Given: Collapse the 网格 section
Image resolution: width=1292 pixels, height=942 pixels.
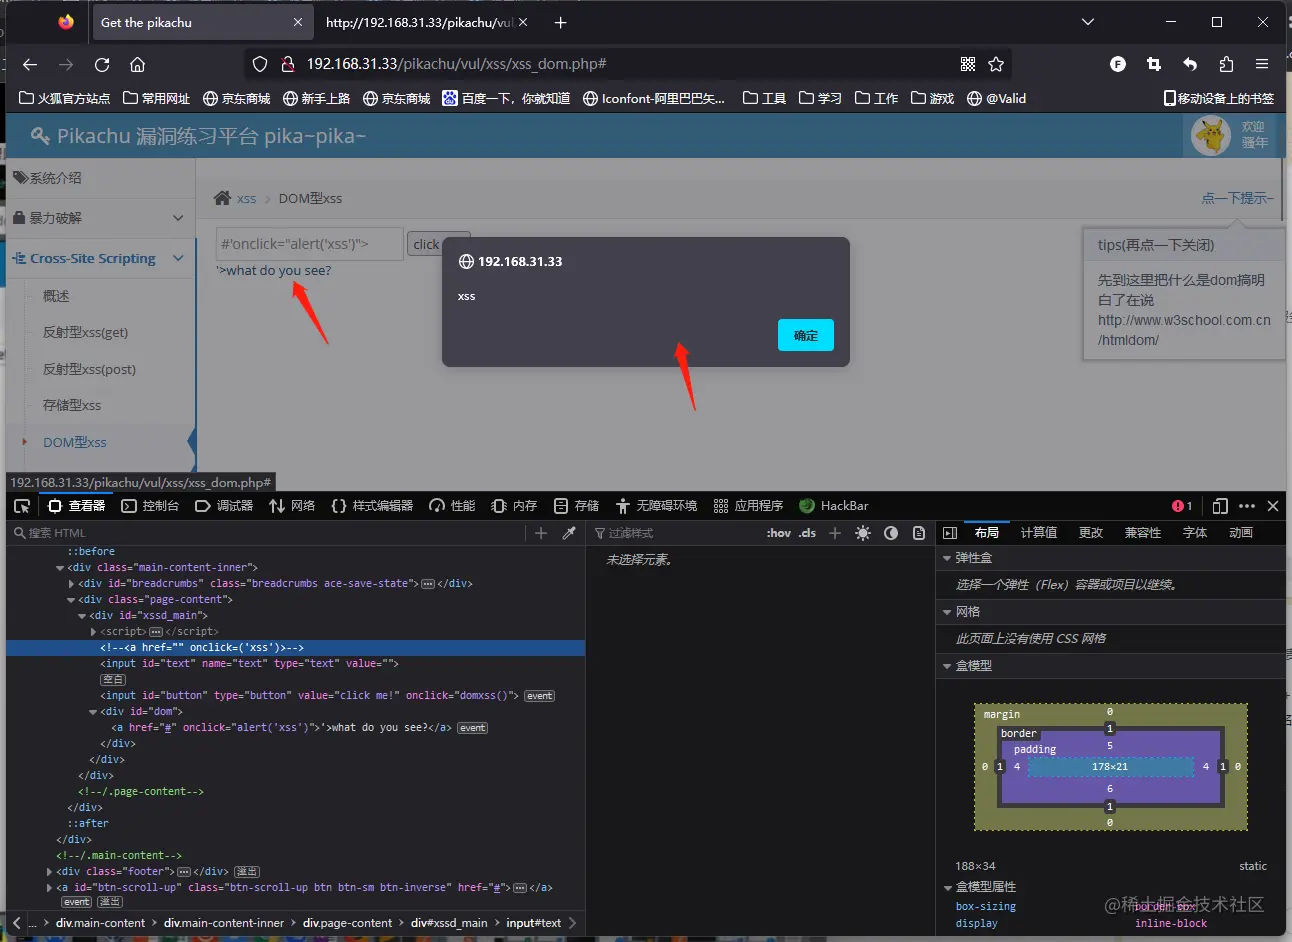Looking at the screenshot, I should click(947, 612).
